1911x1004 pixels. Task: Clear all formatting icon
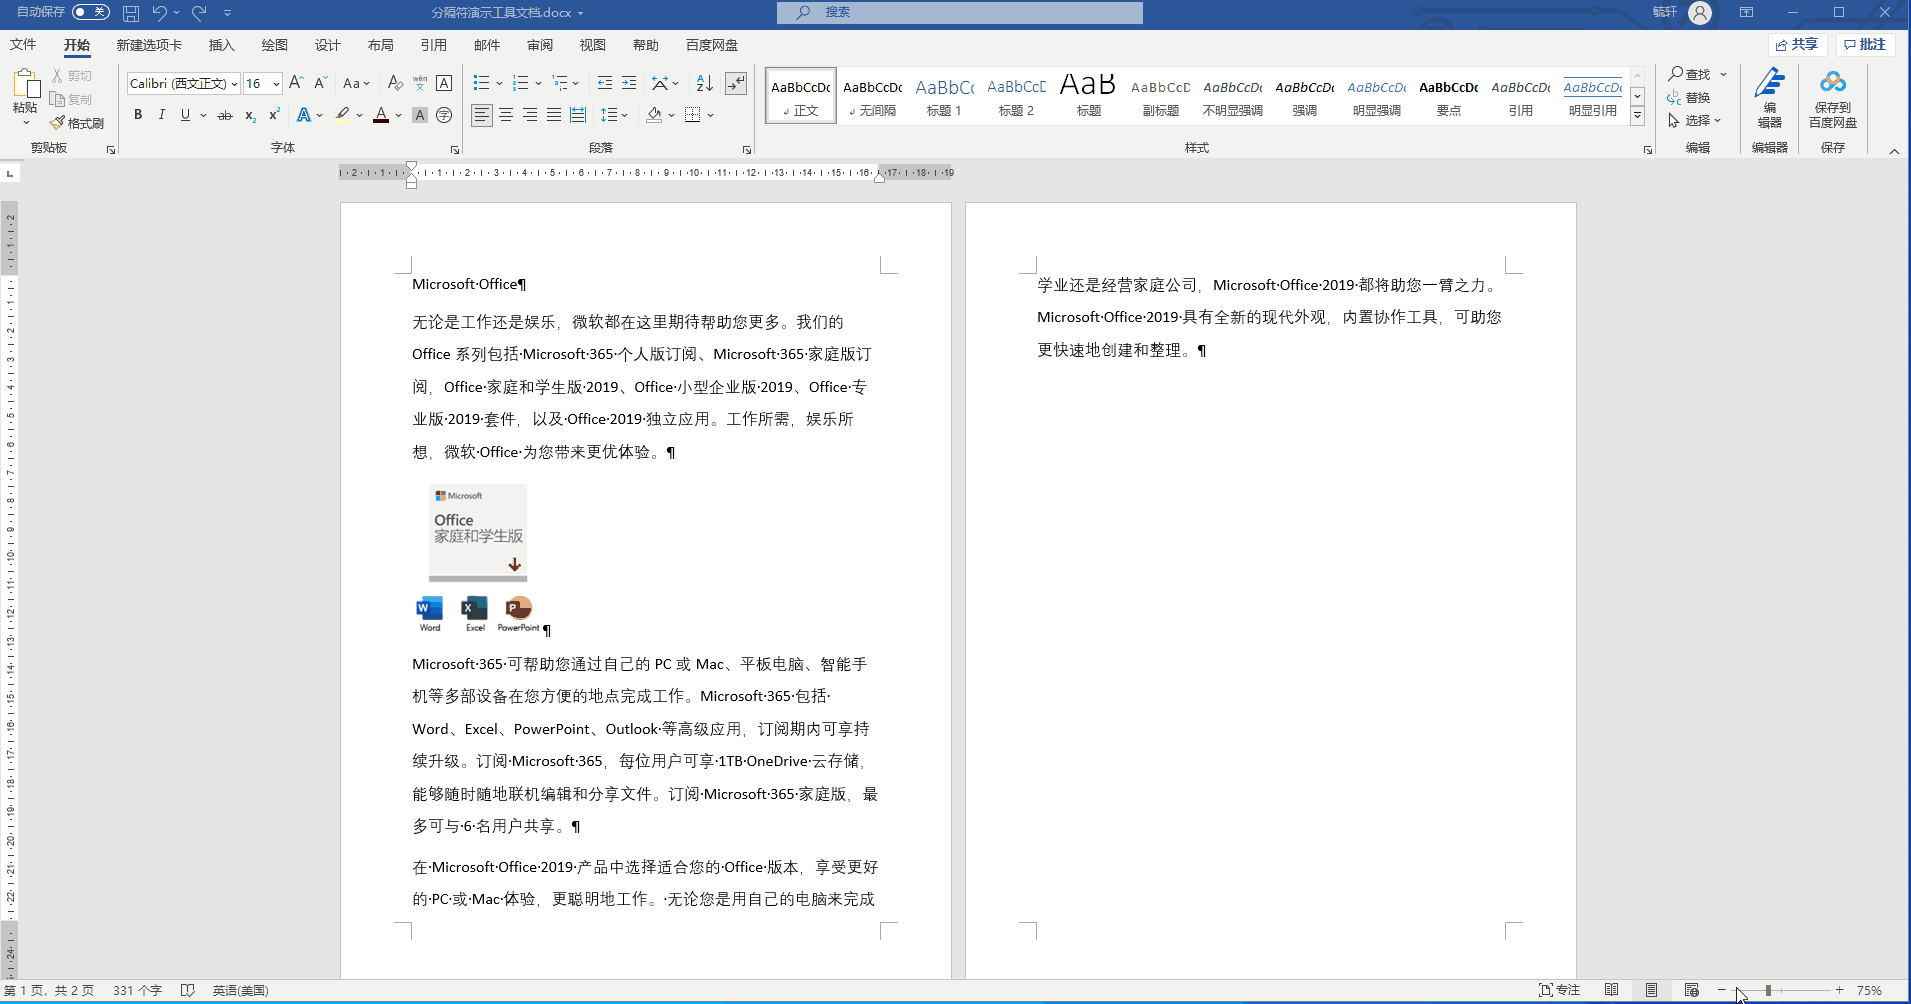point(395,83)
